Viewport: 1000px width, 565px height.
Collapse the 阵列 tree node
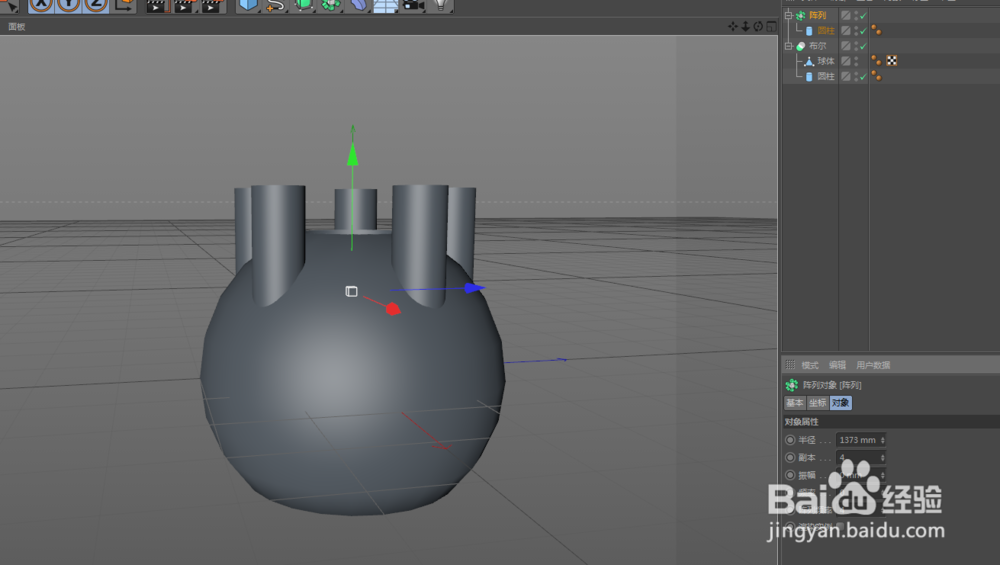(x=789, y=15)
